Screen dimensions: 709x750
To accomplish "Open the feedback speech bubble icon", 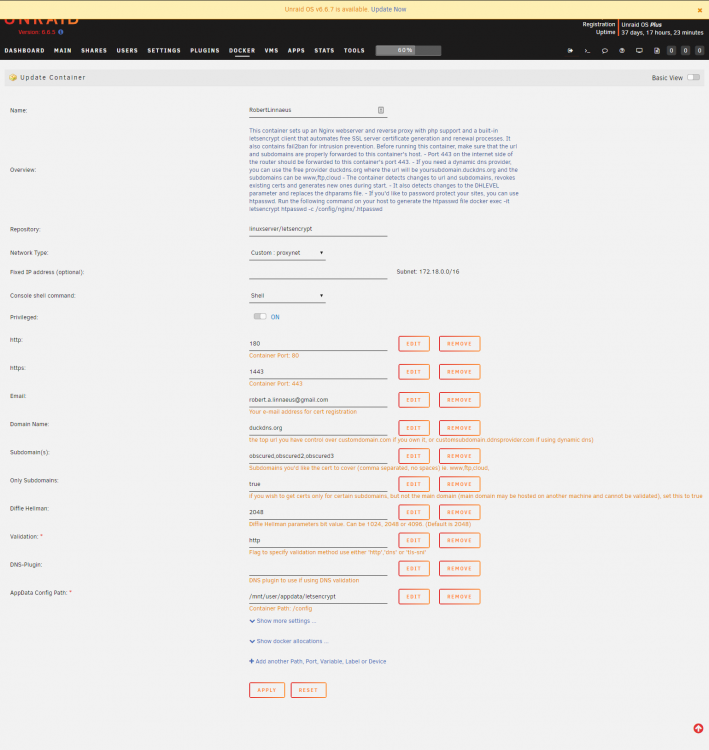I will tap(605, 50).
